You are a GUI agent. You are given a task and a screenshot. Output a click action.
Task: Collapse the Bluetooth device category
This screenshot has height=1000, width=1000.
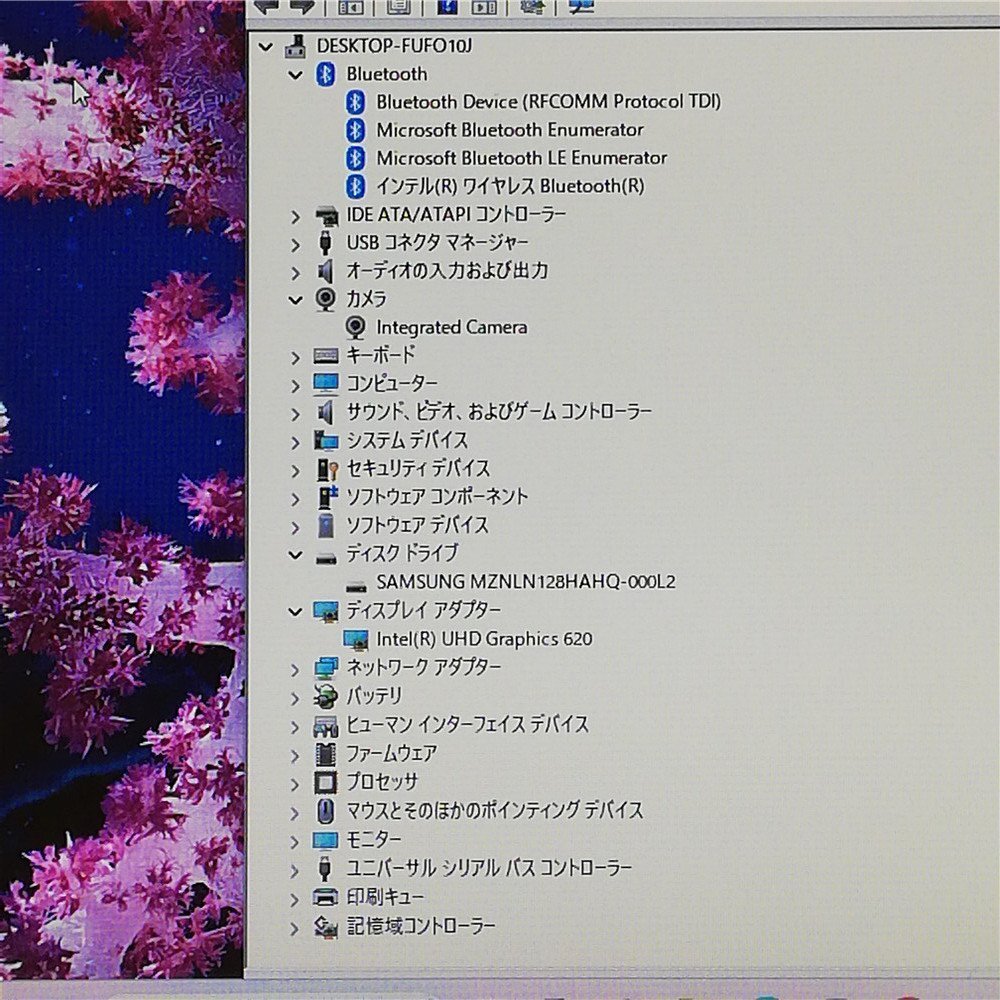coord(295,74)
